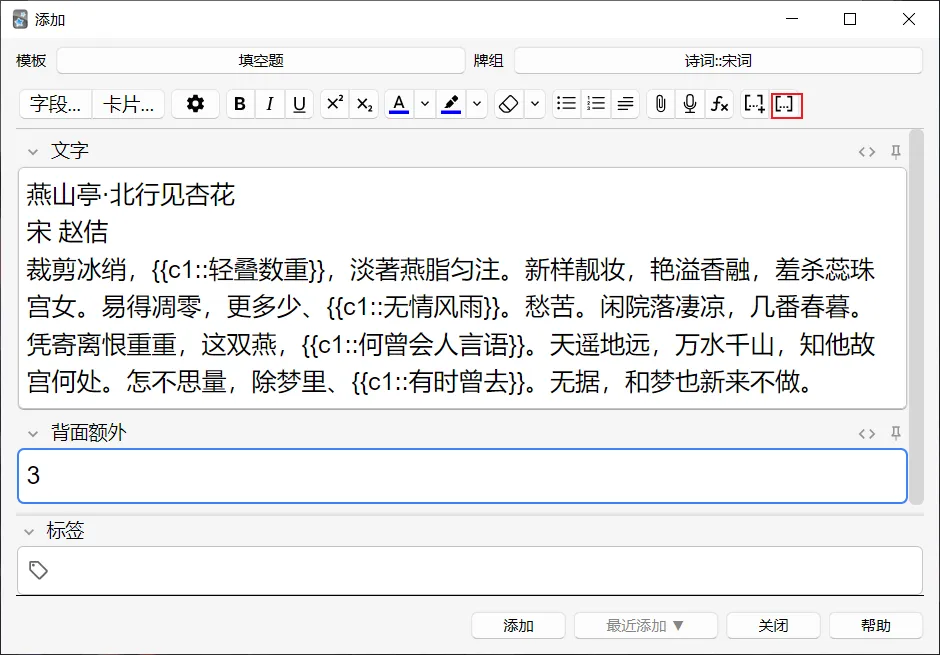This screenshot has height=655, width=940.
Task: Toggle the HTML editor for the 文字 field
Action: tap(867, 151)
